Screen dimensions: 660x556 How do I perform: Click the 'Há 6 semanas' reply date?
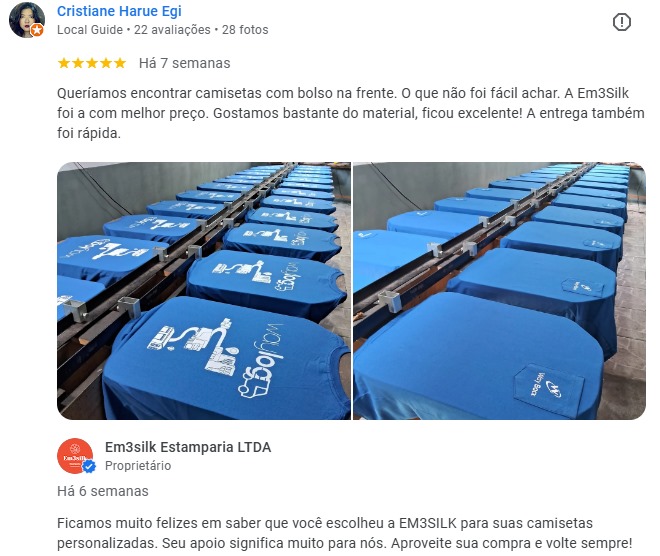103,491
